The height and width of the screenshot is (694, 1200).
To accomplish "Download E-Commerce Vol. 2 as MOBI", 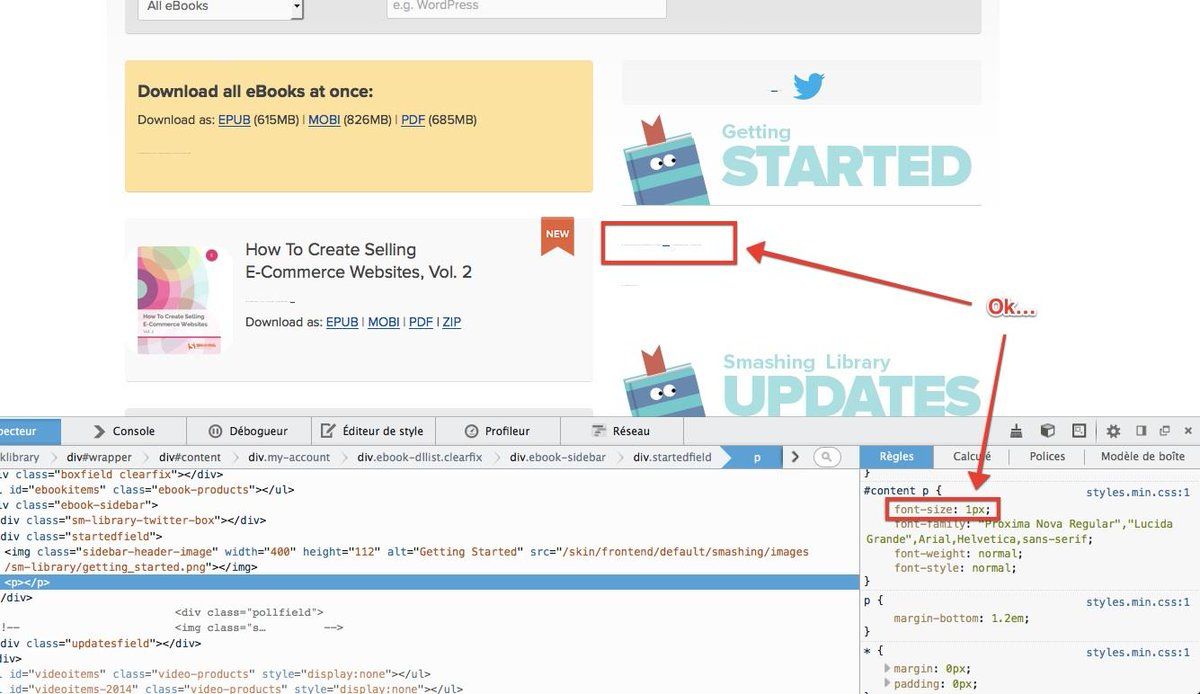I will [383, 322].
